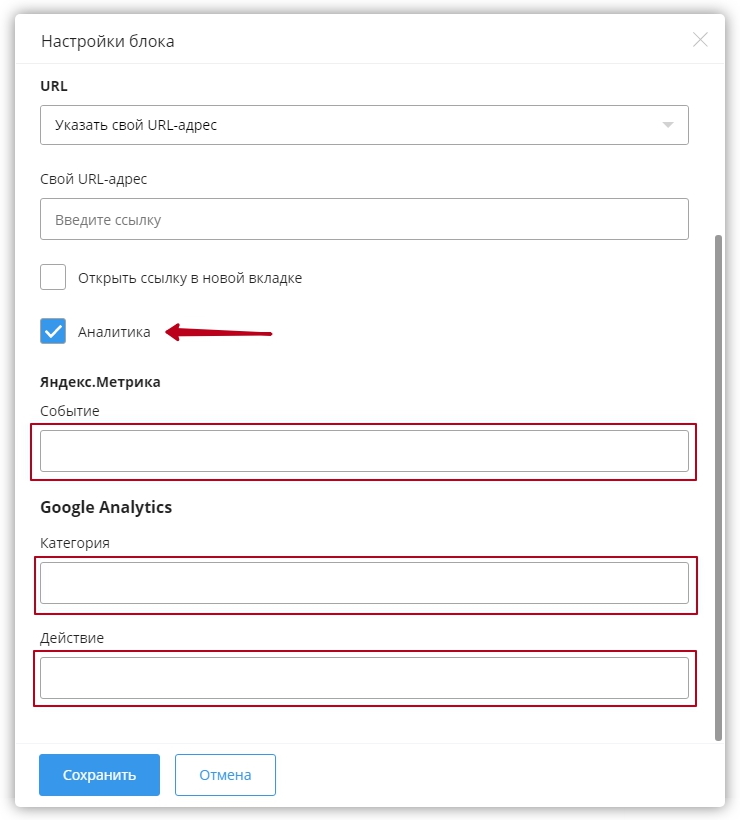
Task: Click the bold URL label
Action: tap(54, 86)
